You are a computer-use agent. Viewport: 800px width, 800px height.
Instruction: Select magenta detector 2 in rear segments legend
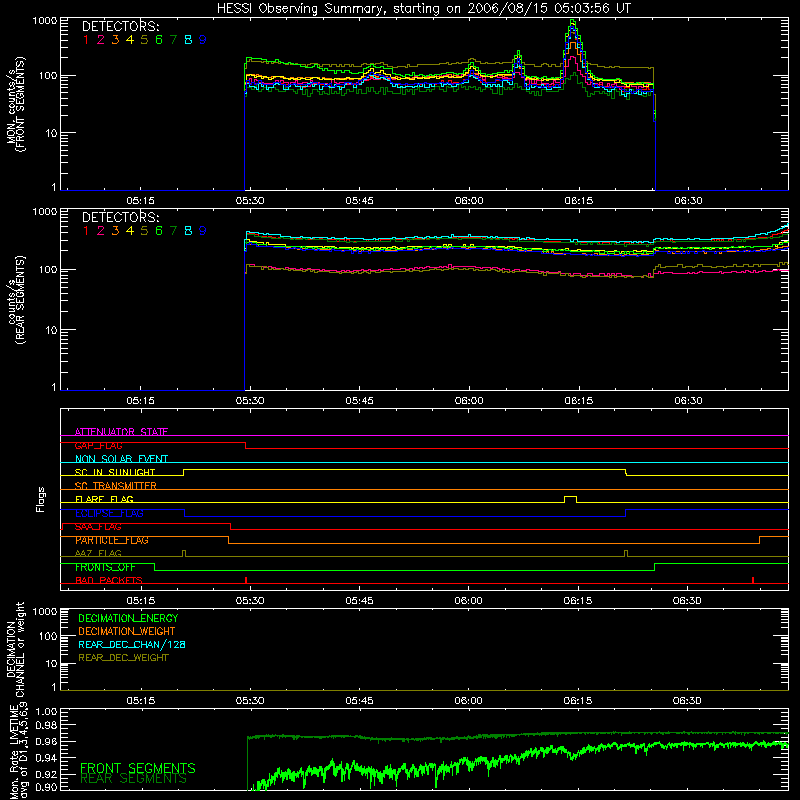point(101,231)
